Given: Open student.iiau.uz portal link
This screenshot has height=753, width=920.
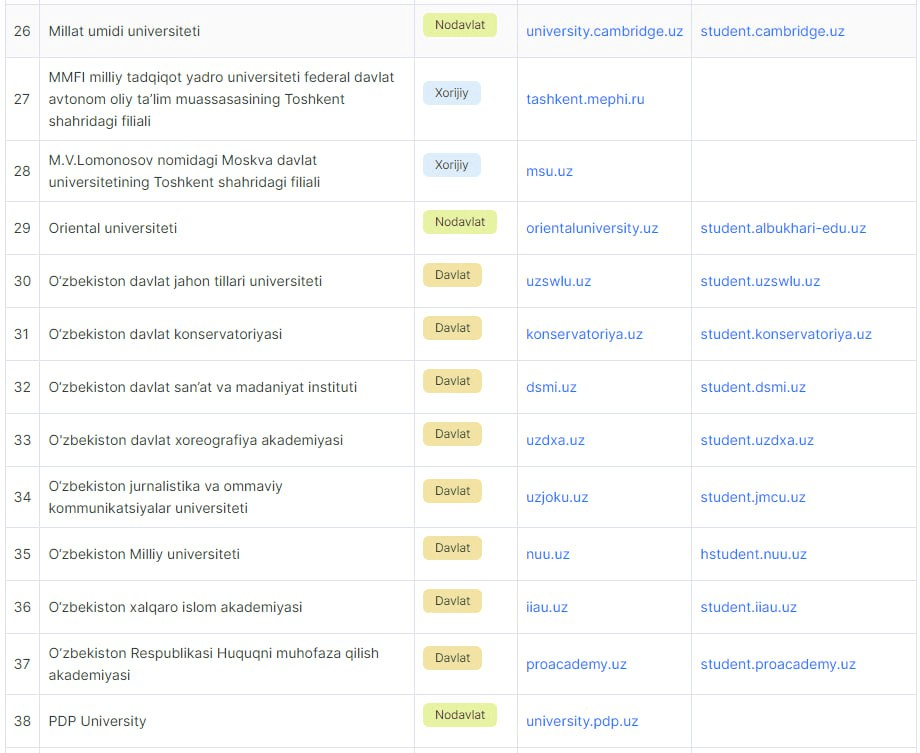Looking at the screenshot, I should click(x=749, y=607).
